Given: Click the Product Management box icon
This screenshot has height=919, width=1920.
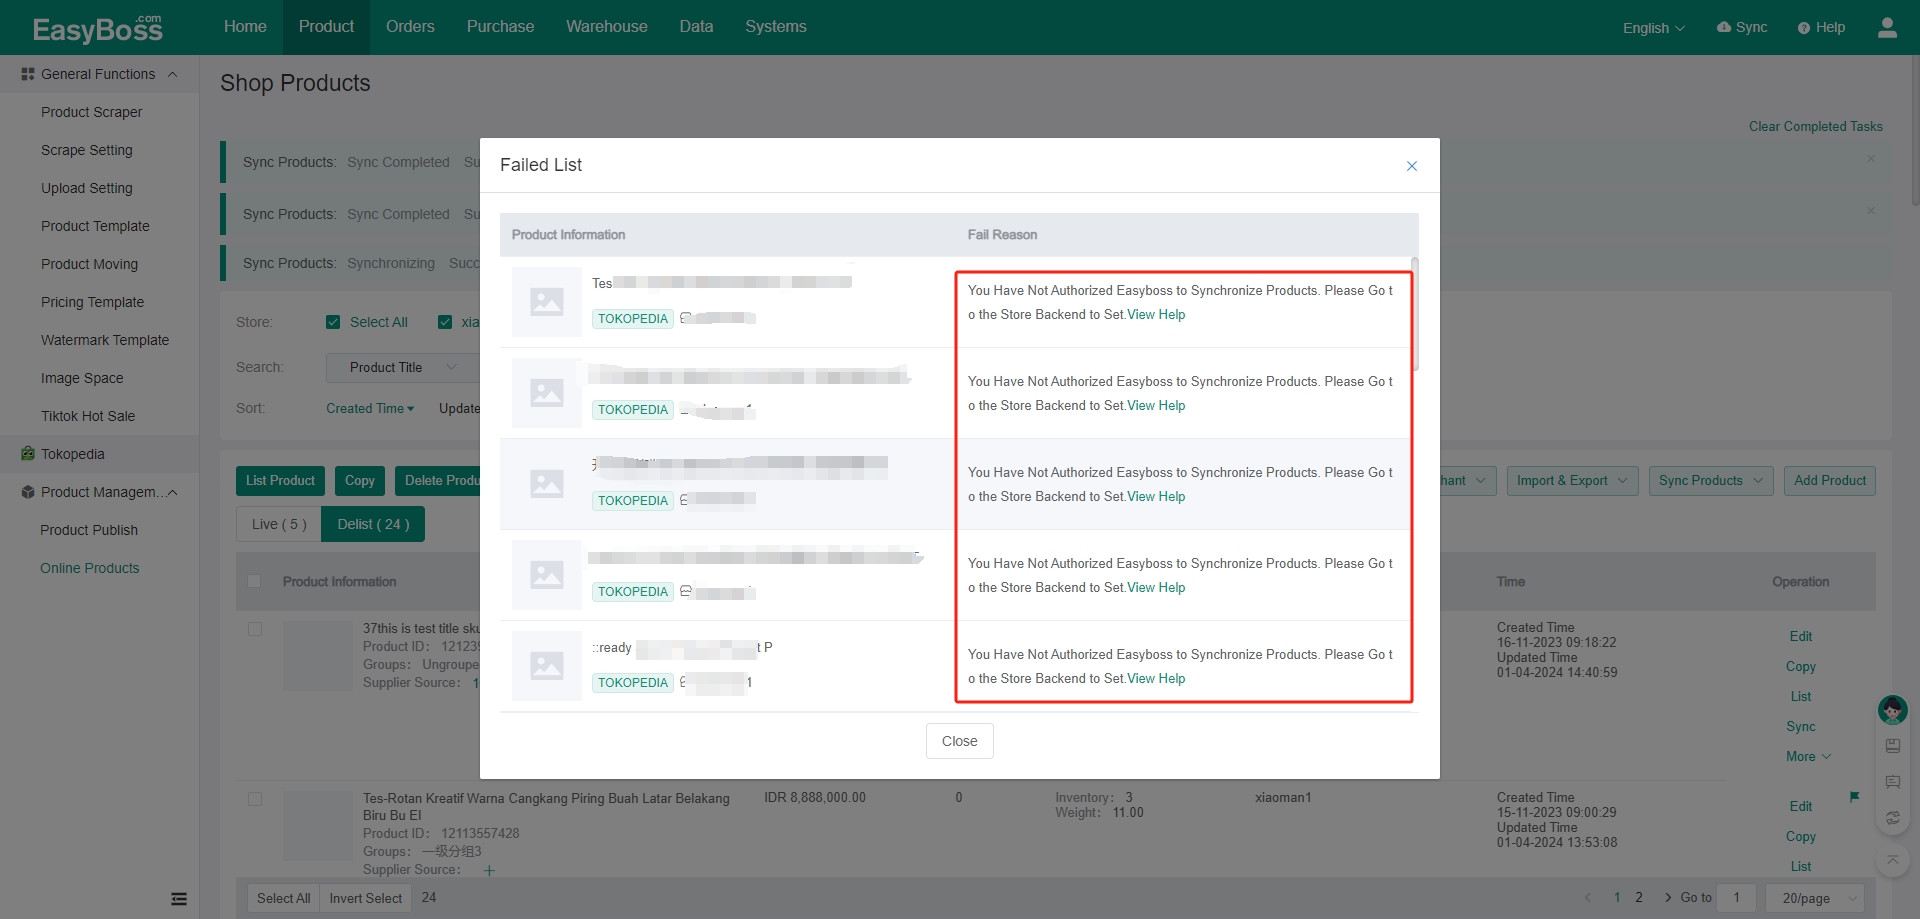Looking at the screenshot, I should point(28,492).
